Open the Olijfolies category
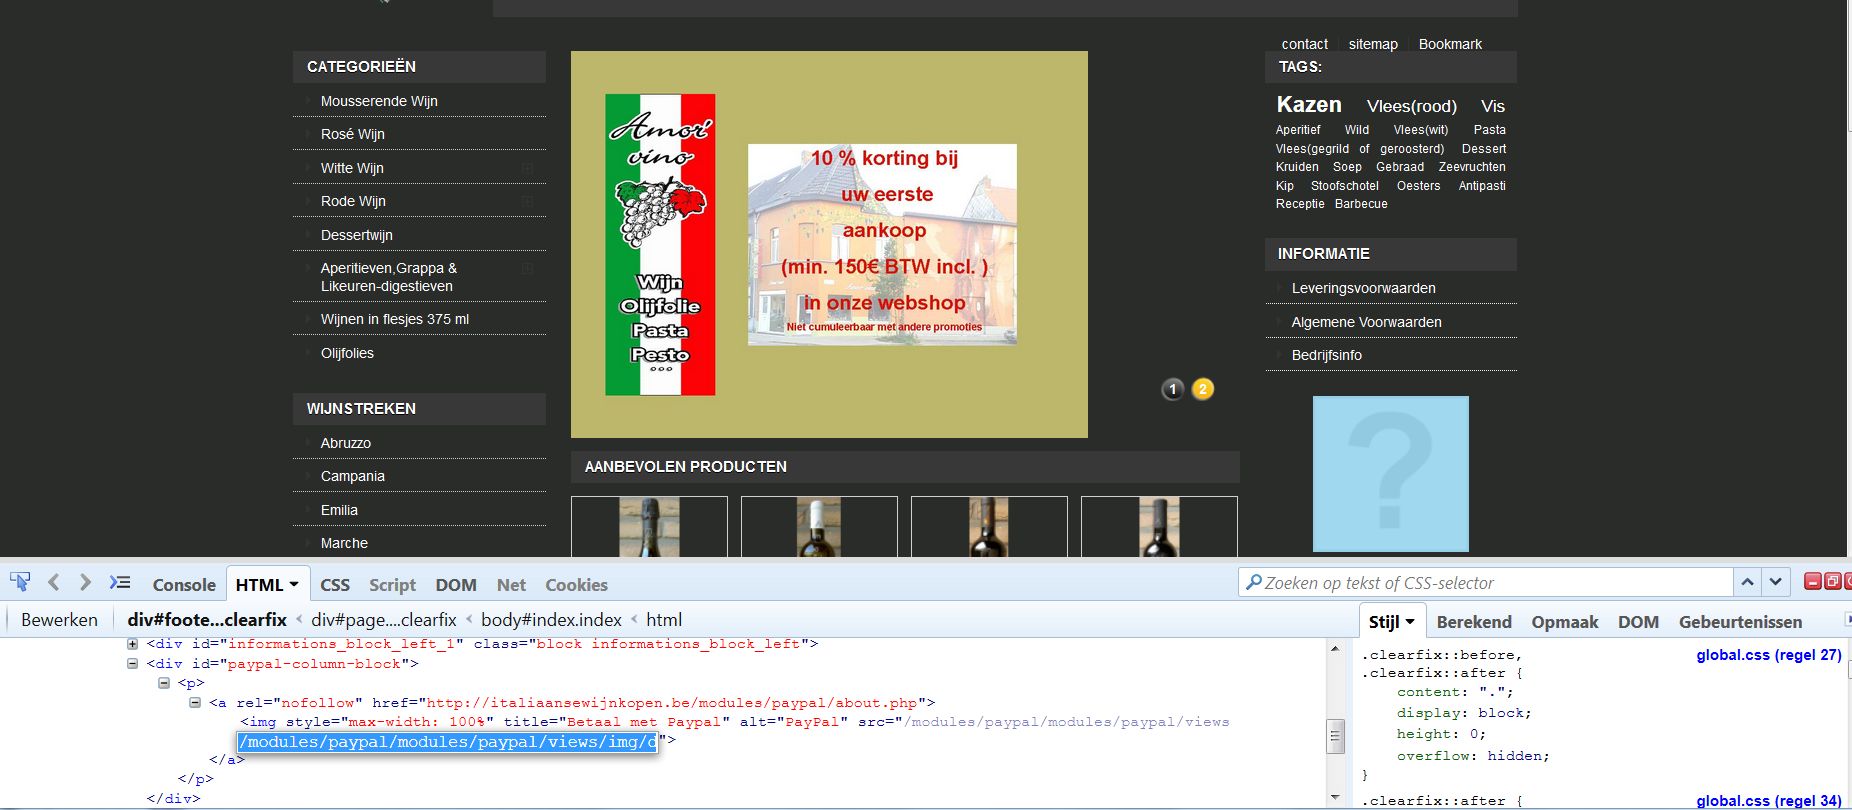1852x810 pixels. 347,353
